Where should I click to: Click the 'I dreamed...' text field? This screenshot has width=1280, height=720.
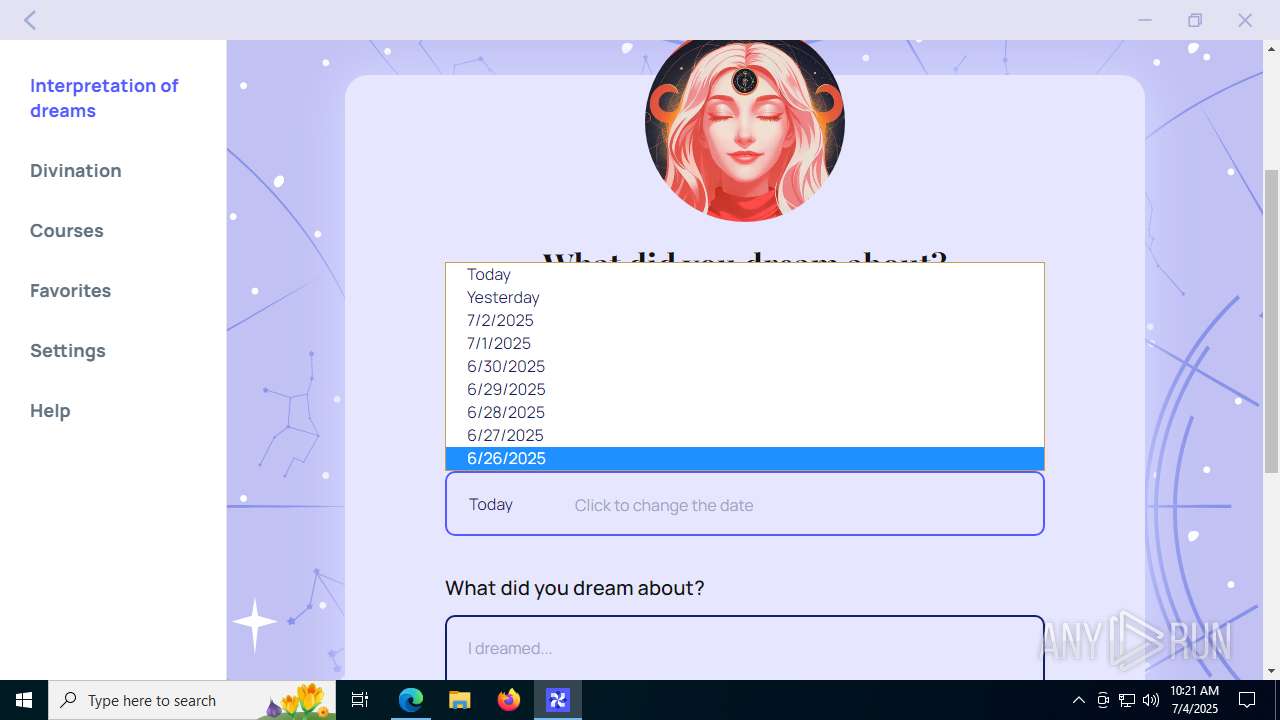pyautogui.click(x=745, y=648)
